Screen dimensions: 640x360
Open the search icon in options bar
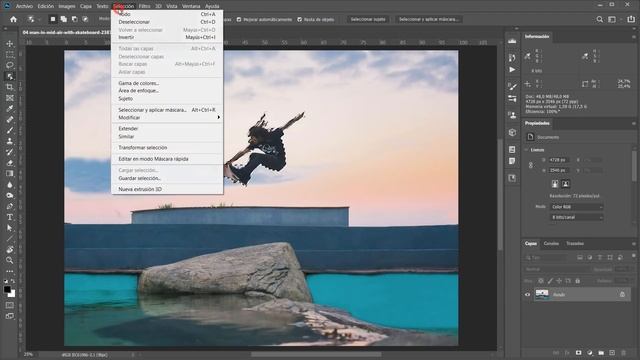click(x=600, y=19)
